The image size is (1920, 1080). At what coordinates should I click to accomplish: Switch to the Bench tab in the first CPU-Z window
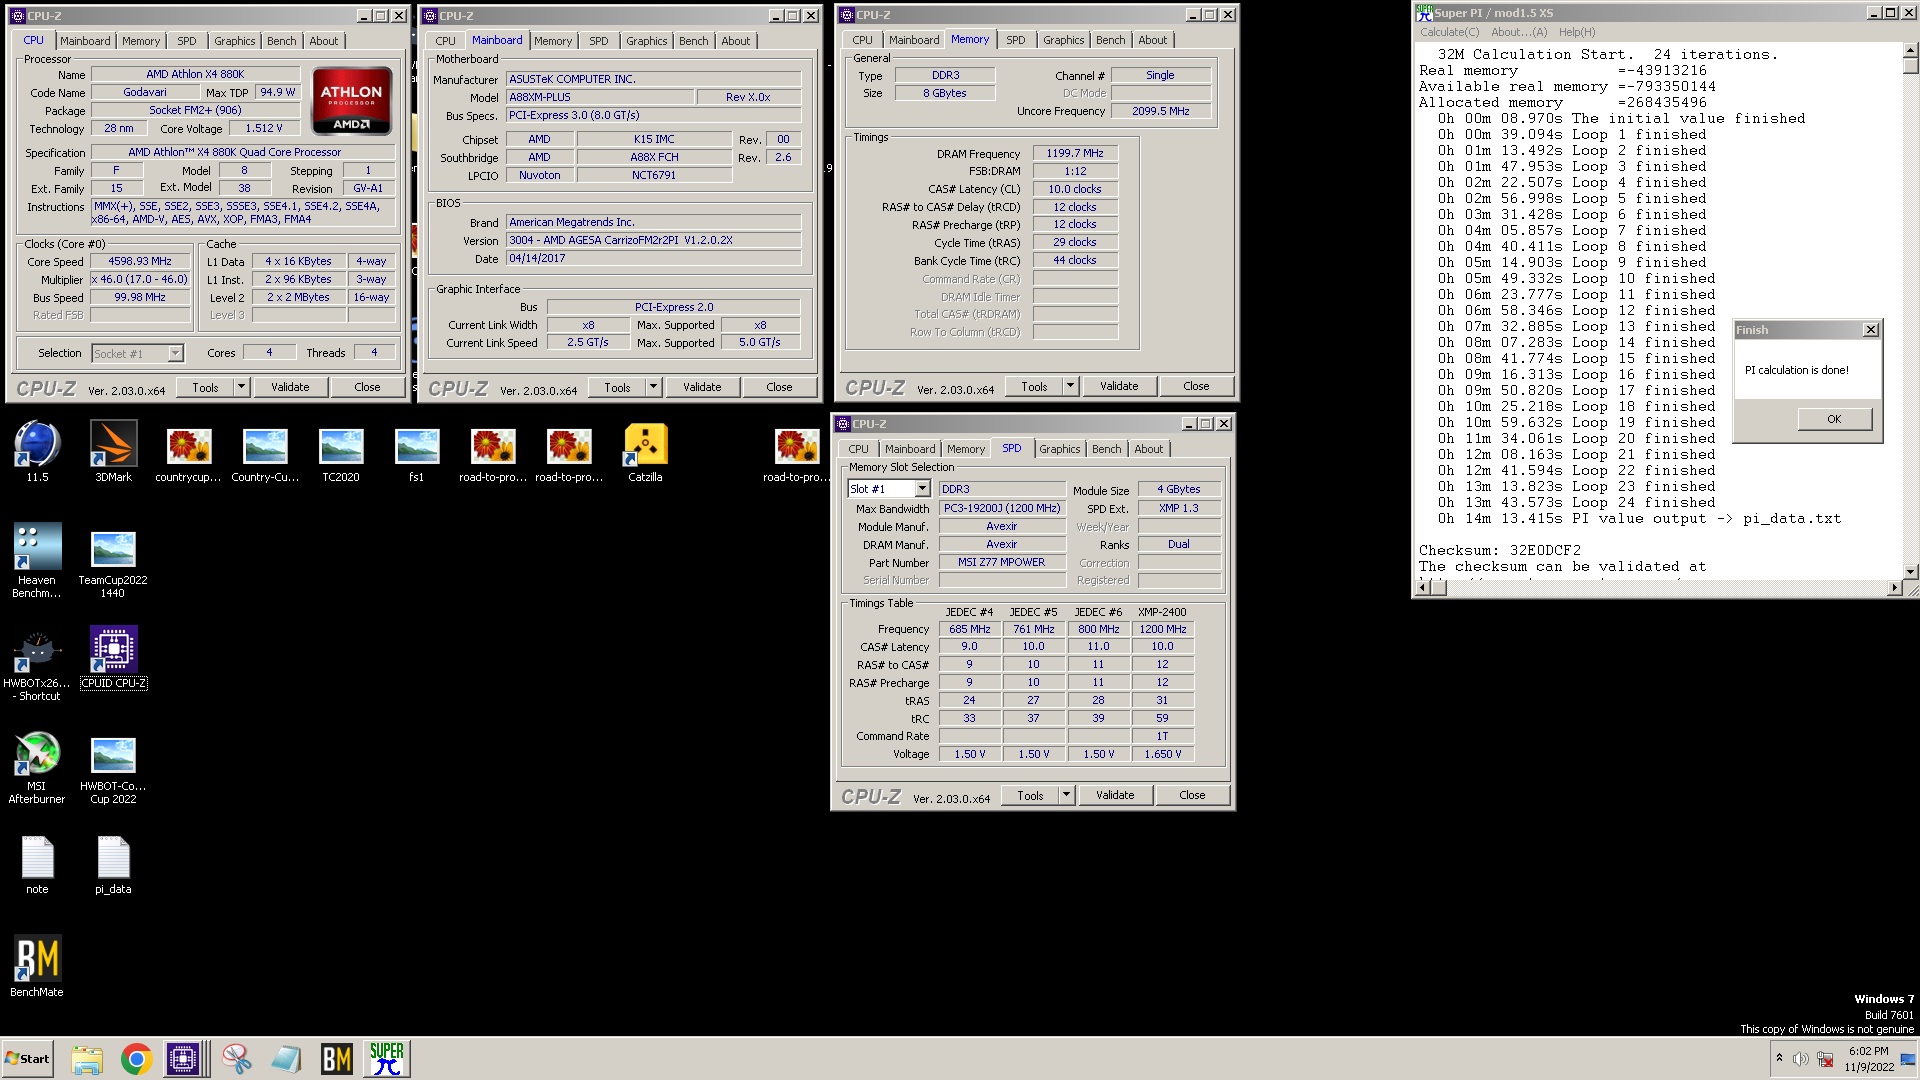(281, 41)
